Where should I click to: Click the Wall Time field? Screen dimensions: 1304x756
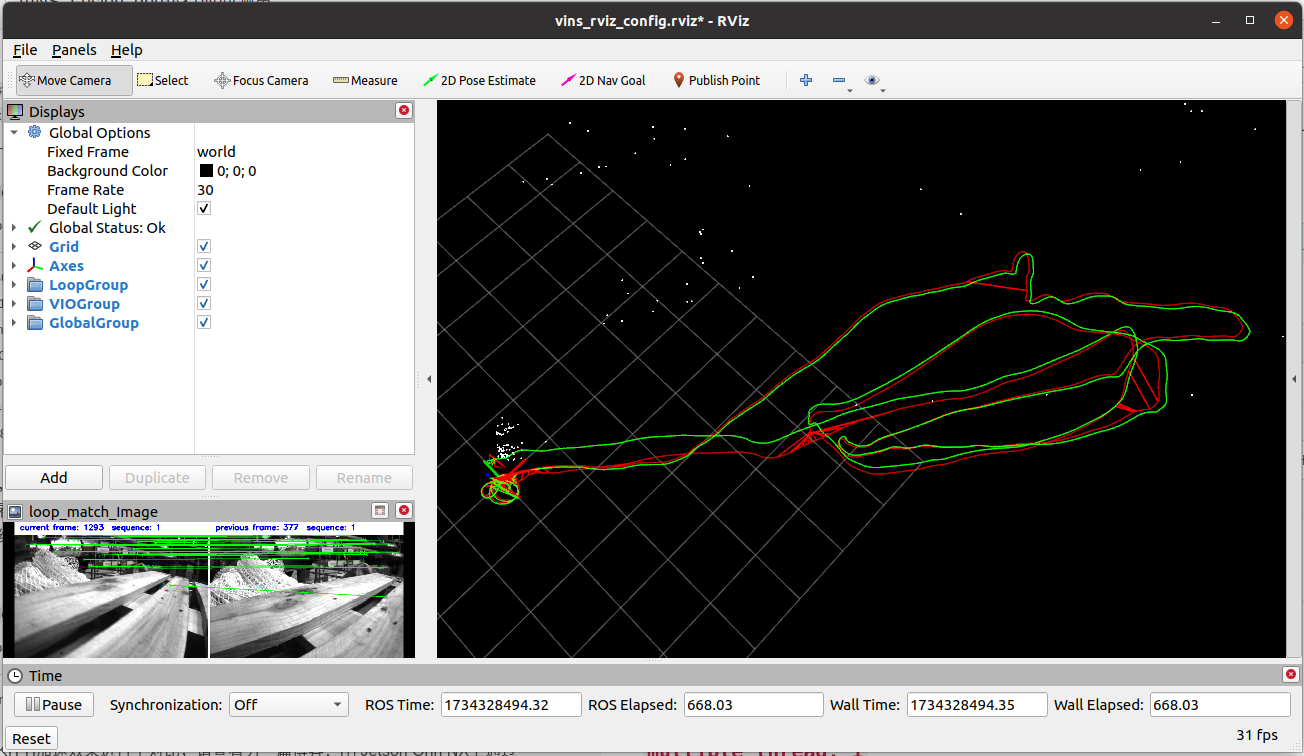pyautogui.click(x=977, y=704)
